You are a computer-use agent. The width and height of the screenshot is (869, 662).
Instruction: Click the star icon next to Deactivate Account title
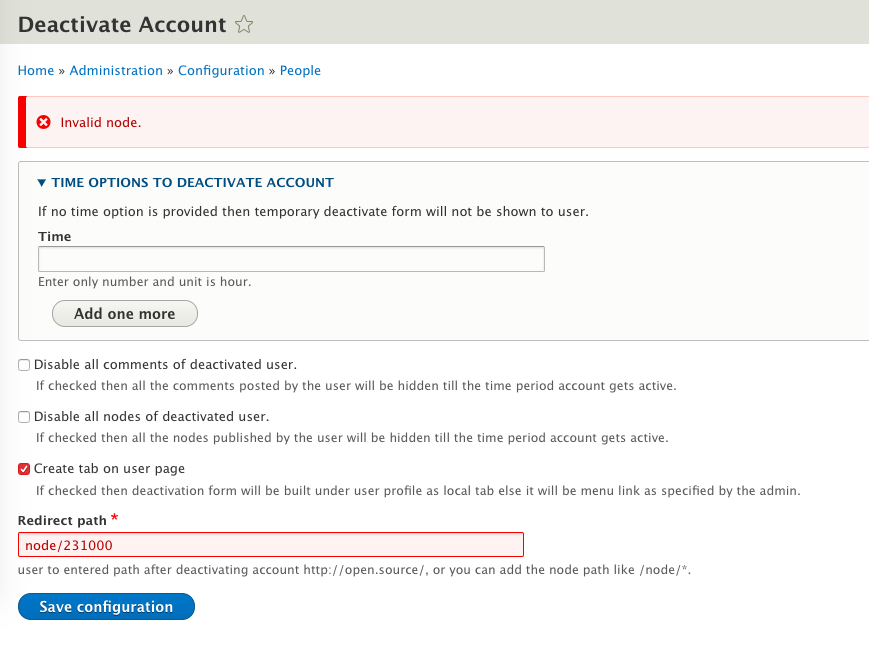tap(243, 24)
